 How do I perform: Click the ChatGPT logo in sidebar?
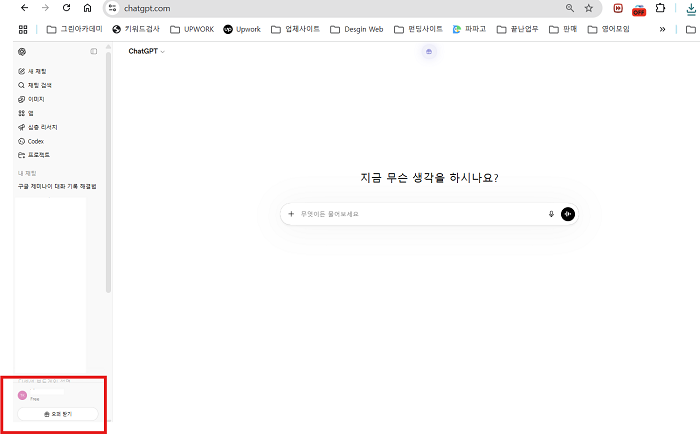(x=22, y=52)
